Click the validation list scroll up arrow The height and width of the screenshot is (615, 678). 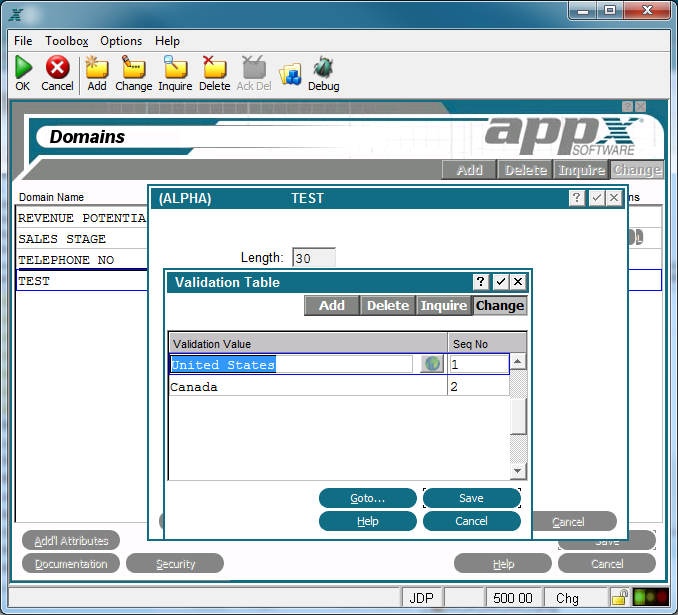coord(518,361)
